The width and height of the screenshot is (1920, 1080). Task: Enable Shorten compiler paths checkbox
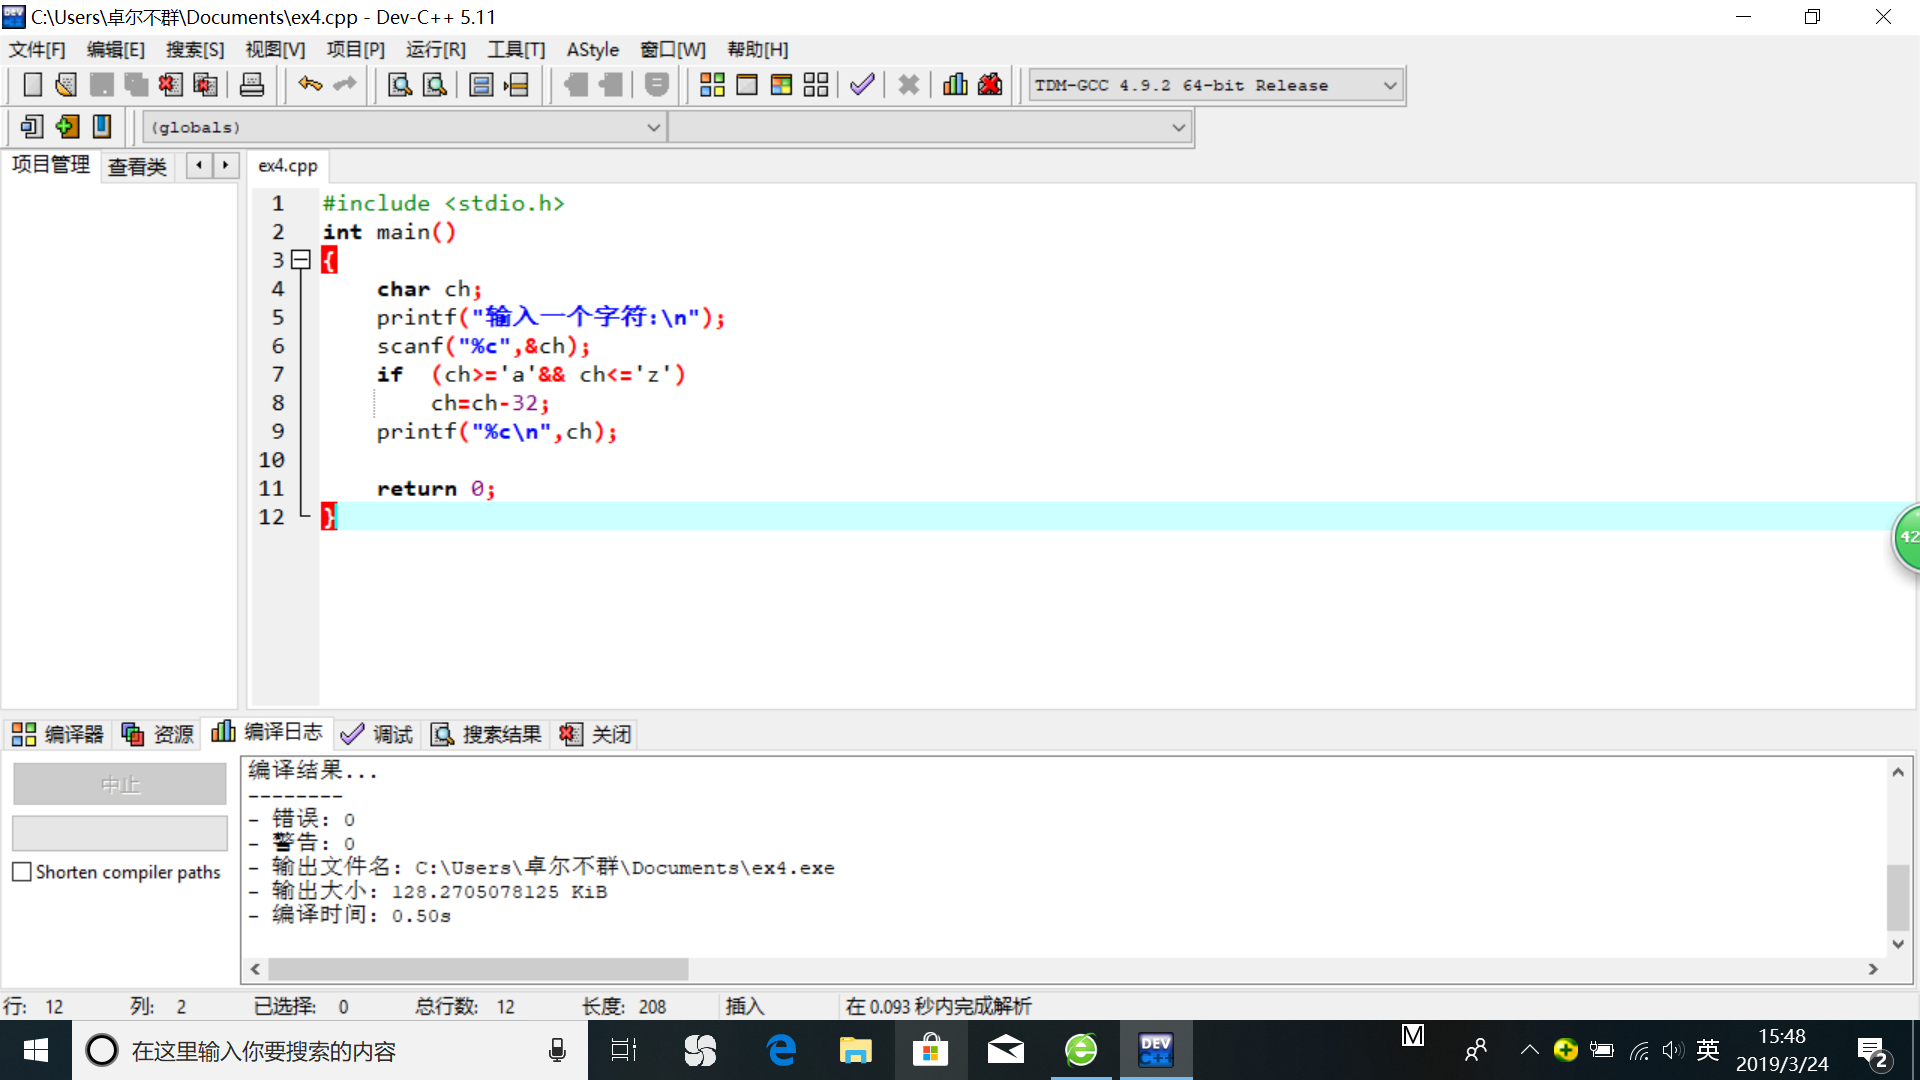(x=22, y=872)
